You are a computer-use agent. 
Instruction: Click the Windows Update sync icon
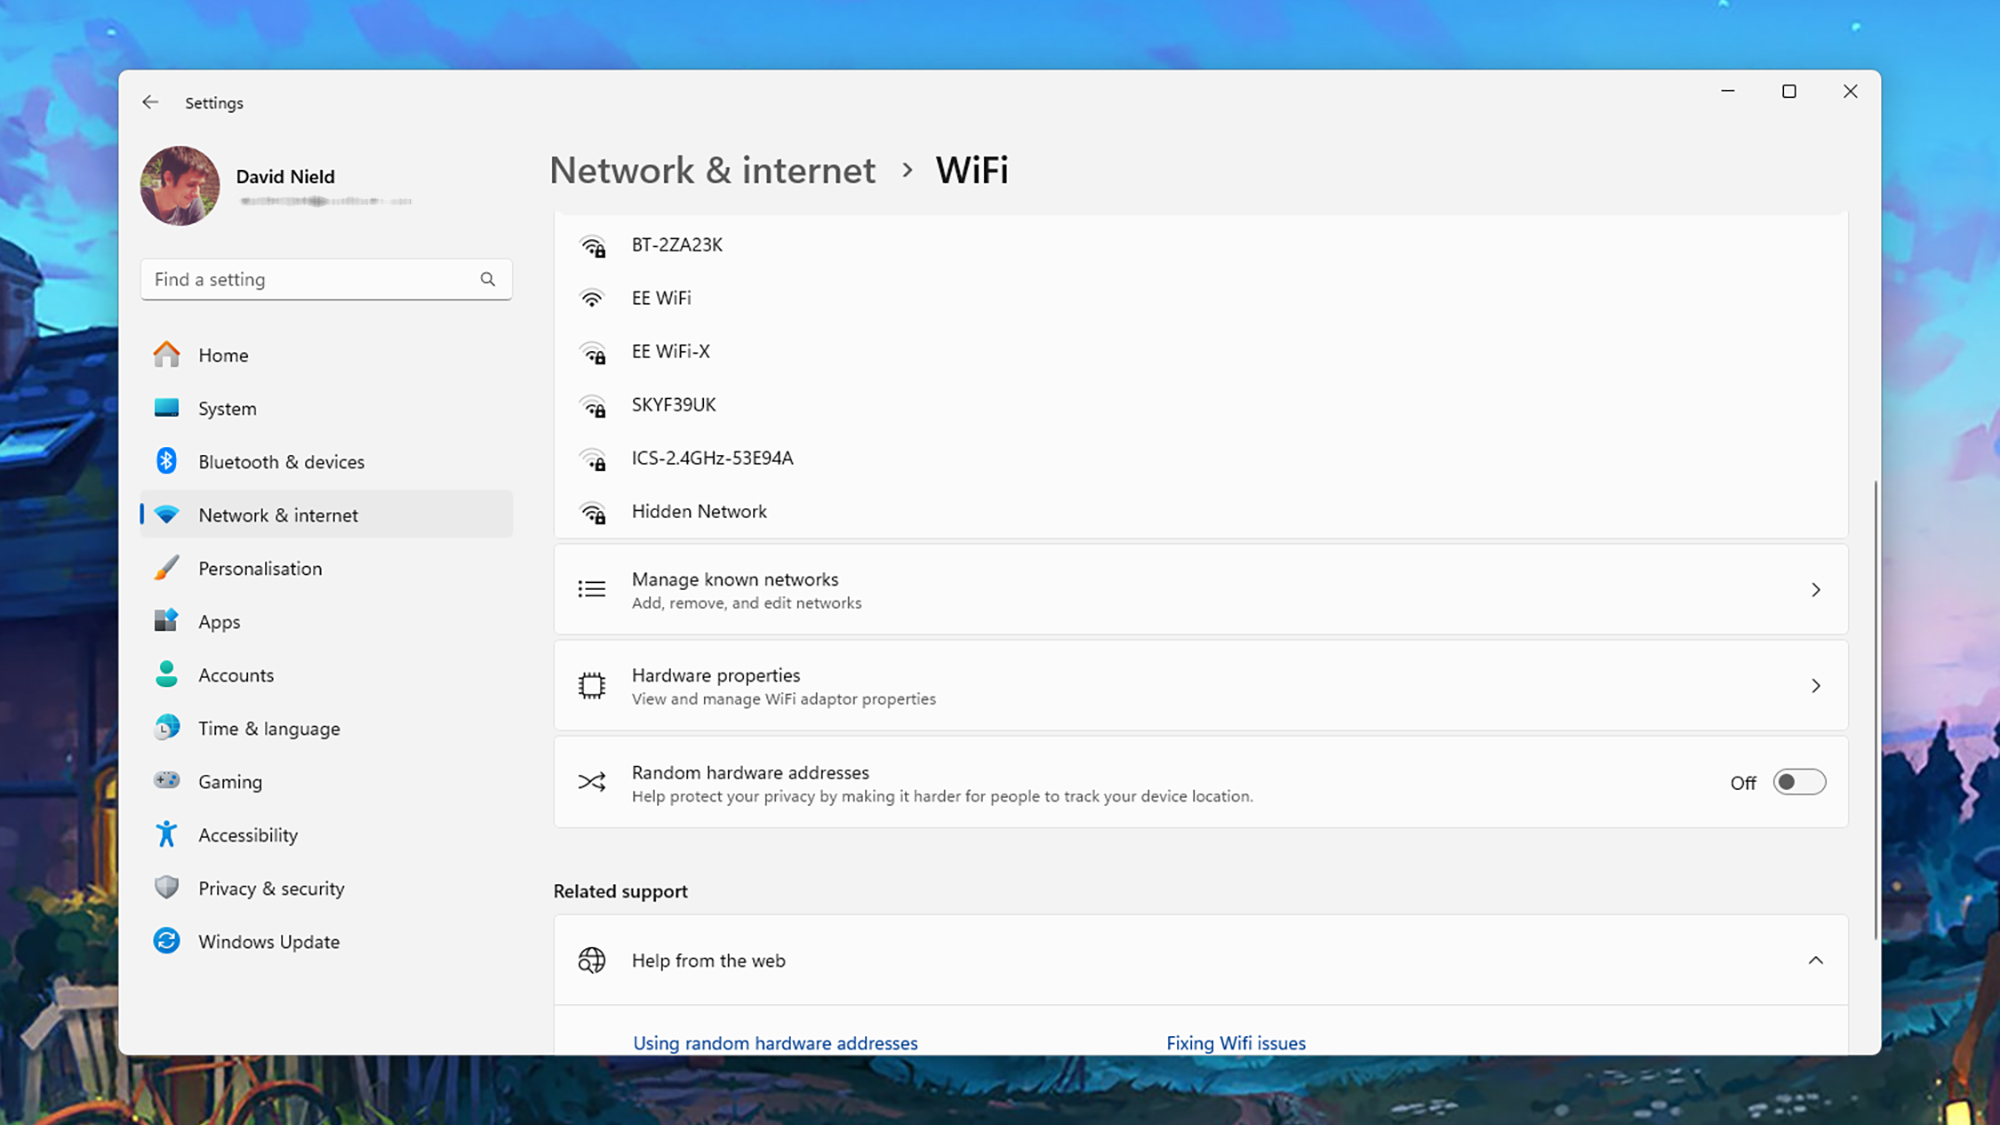(166, 941)
